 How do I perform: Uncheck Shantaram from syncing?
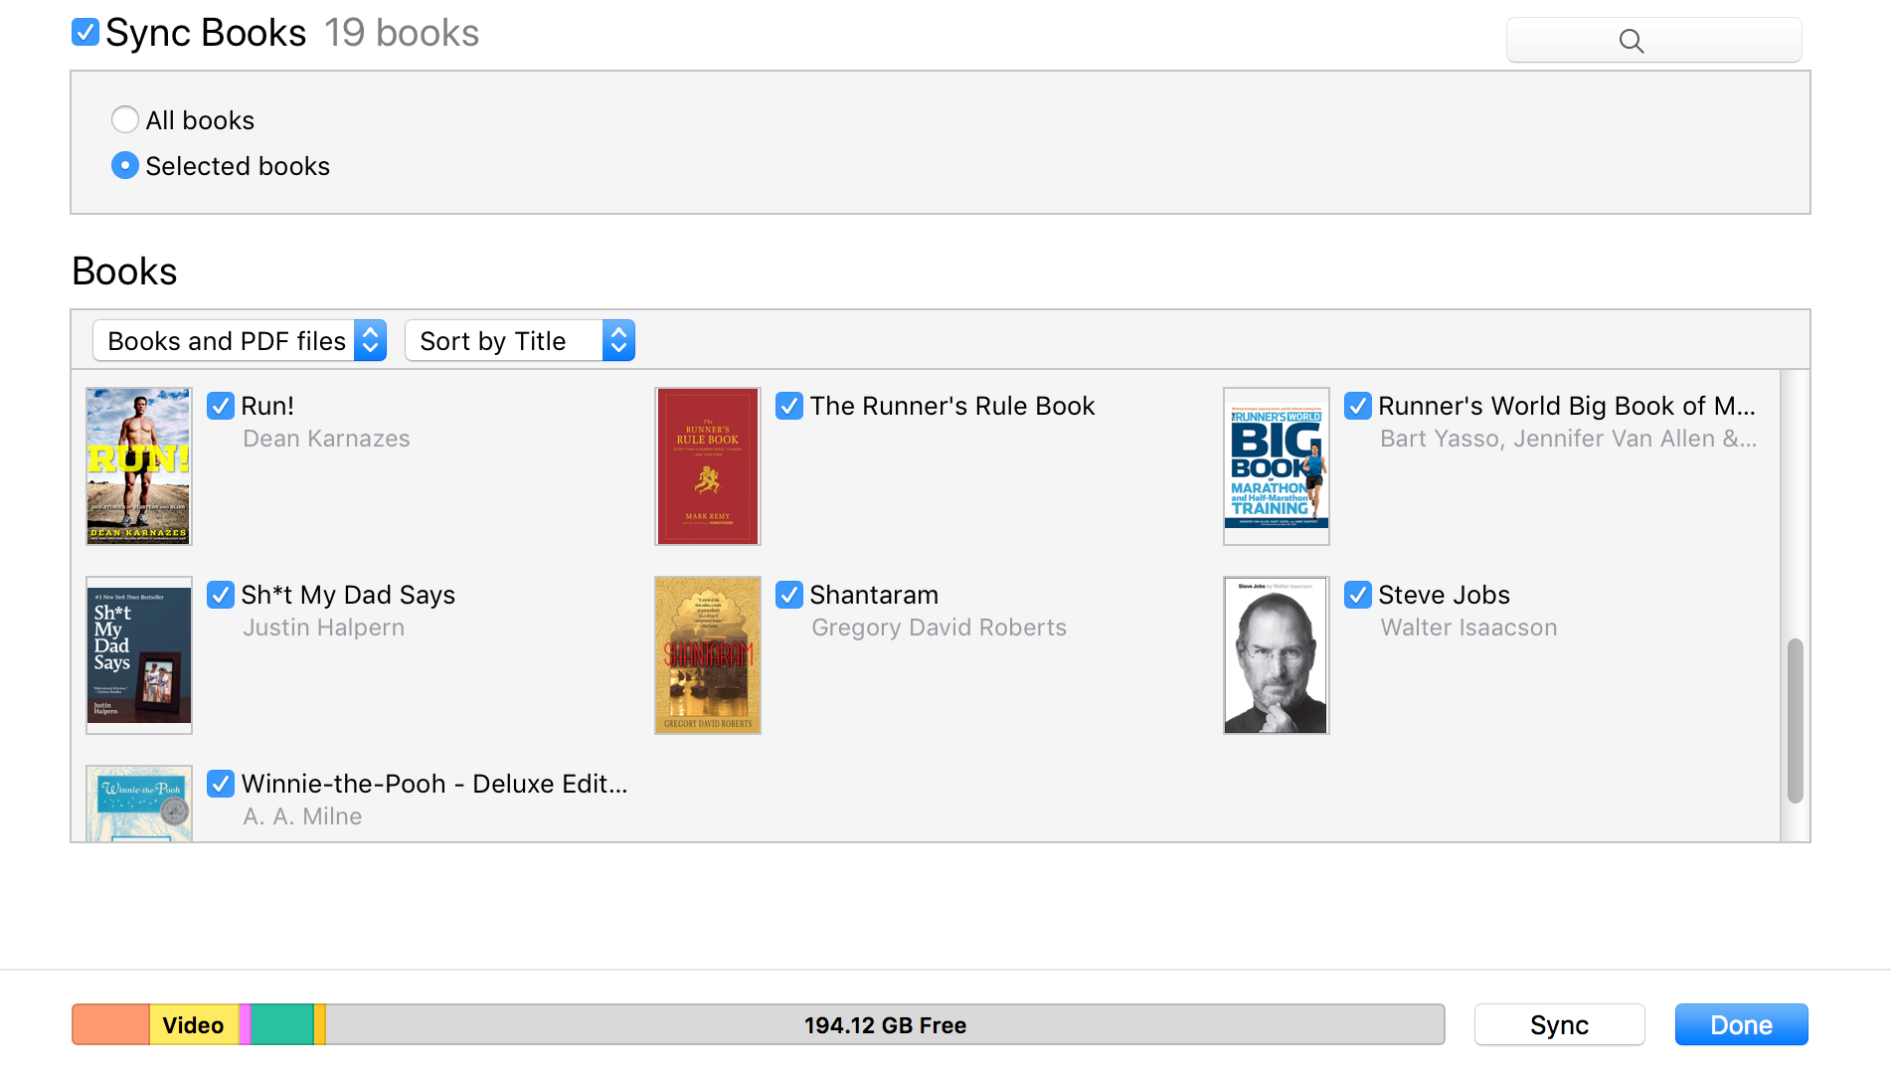click(789, 594)
